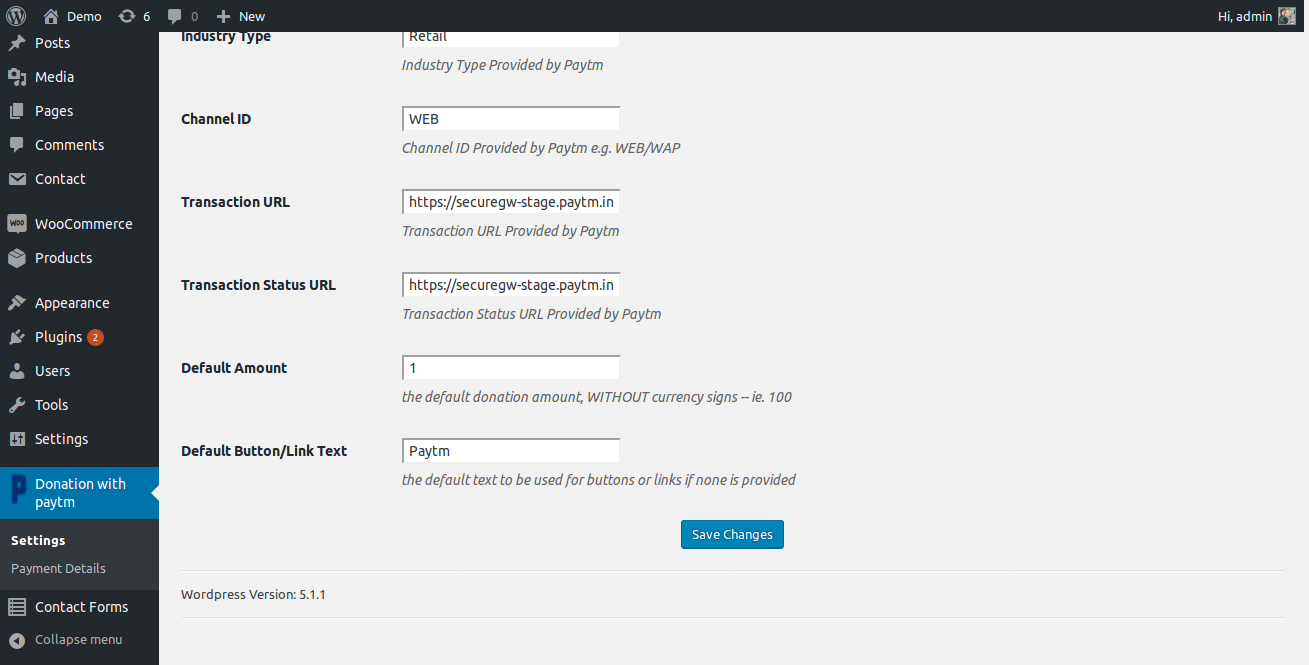Open the New content menu
Viewport: 1309px width, 665px height.
click(x=241, y=16)
